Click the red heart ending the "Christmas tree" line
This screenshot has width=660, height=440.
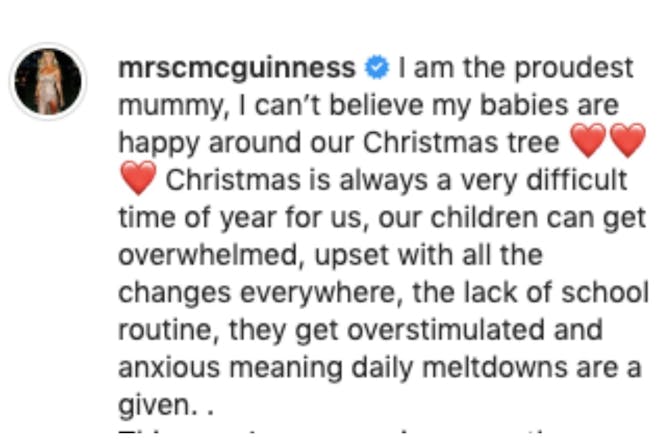[x=628, y=141]
